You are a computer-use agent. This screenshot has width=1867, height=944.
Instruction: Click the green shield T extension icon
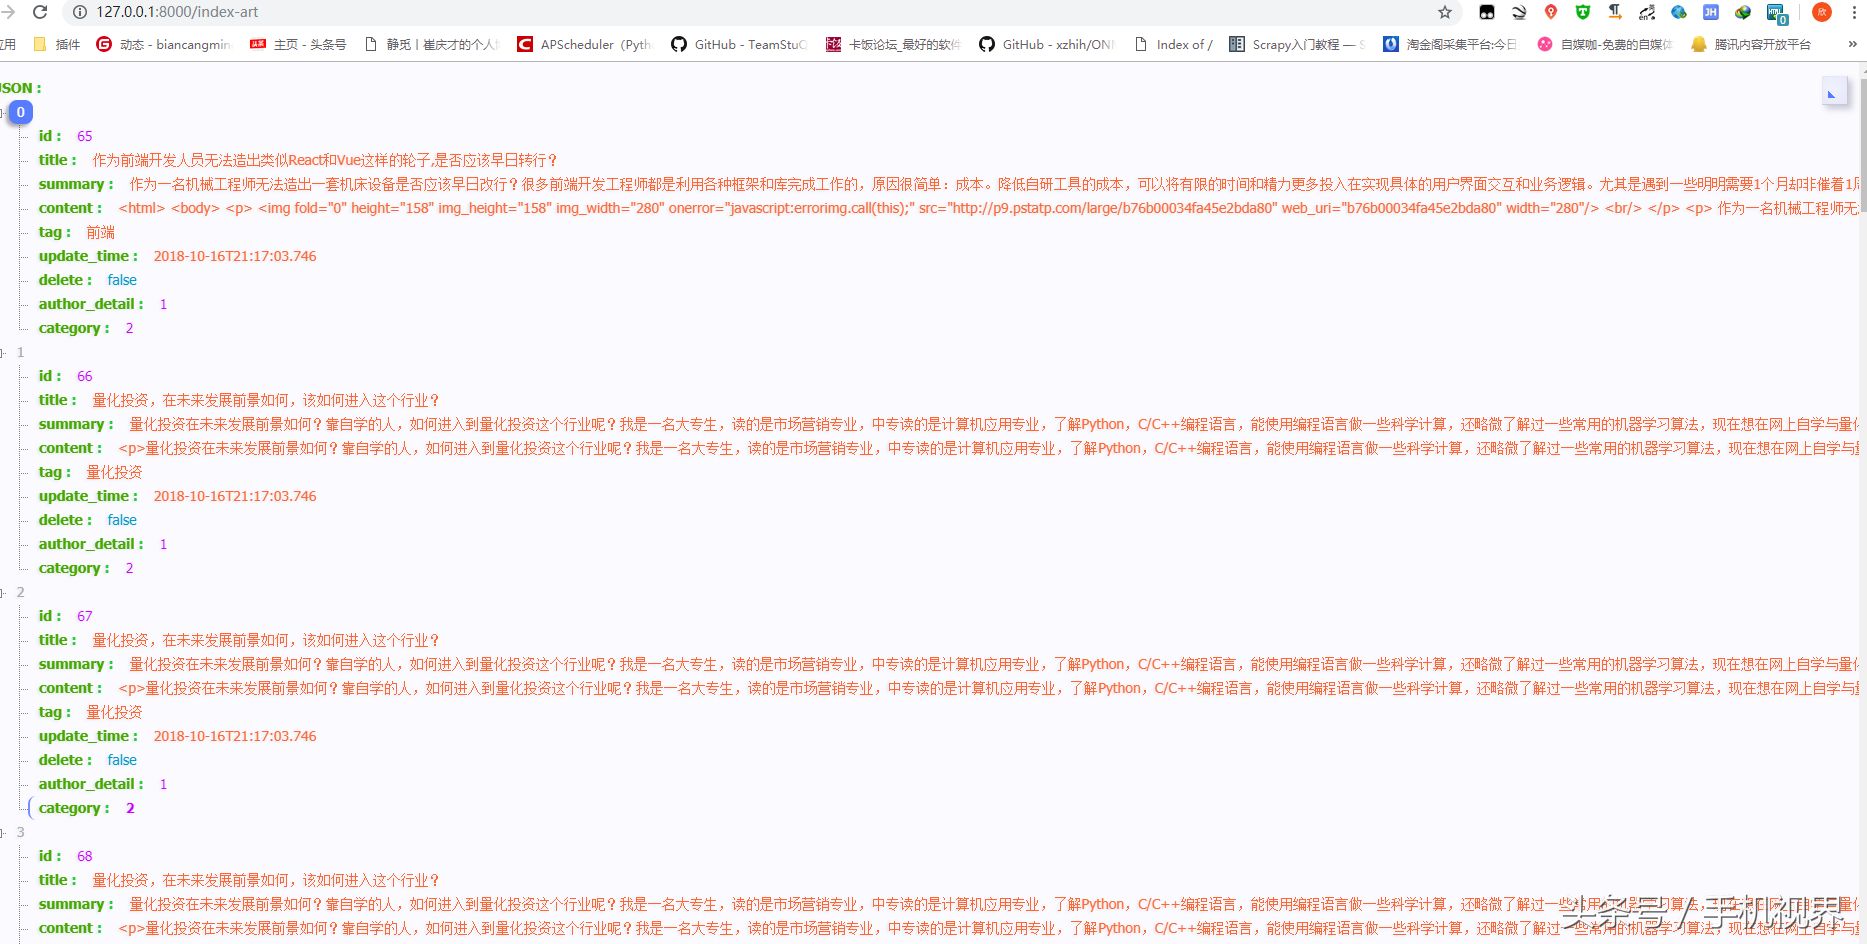1583,13
